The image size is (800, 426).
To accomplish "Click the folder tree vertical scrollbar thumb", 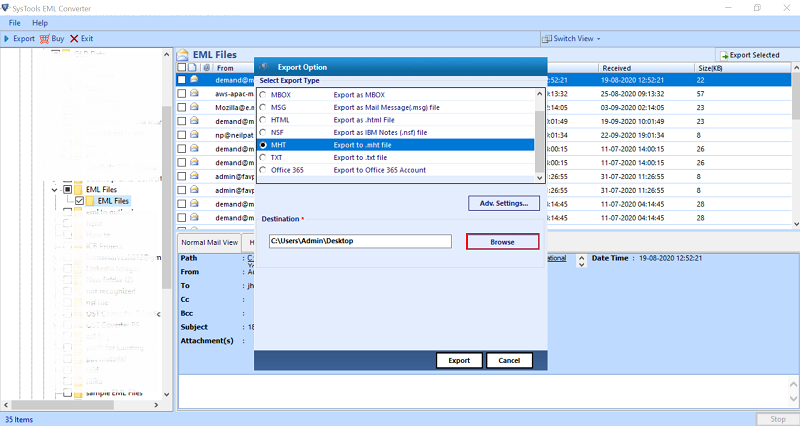I will (x=167, y=197).
